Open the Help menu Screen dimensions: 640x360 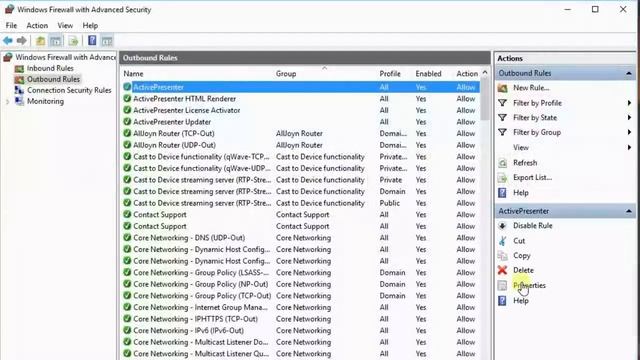[x=90, y=25]
